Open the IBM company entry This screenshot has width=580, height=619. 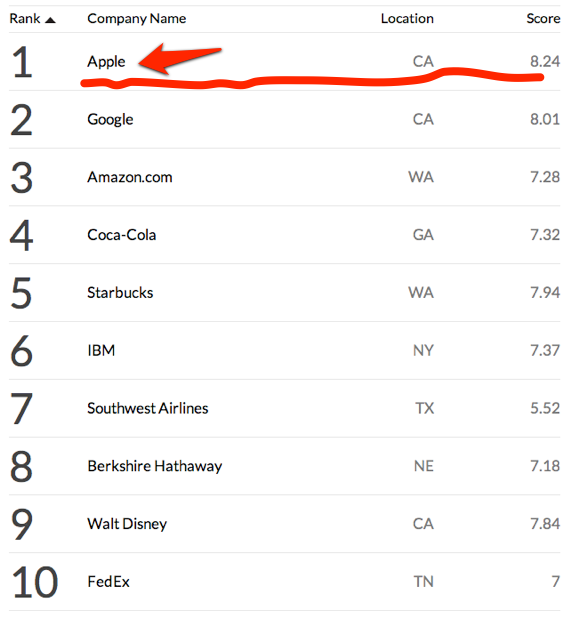[x=101, y=351]
